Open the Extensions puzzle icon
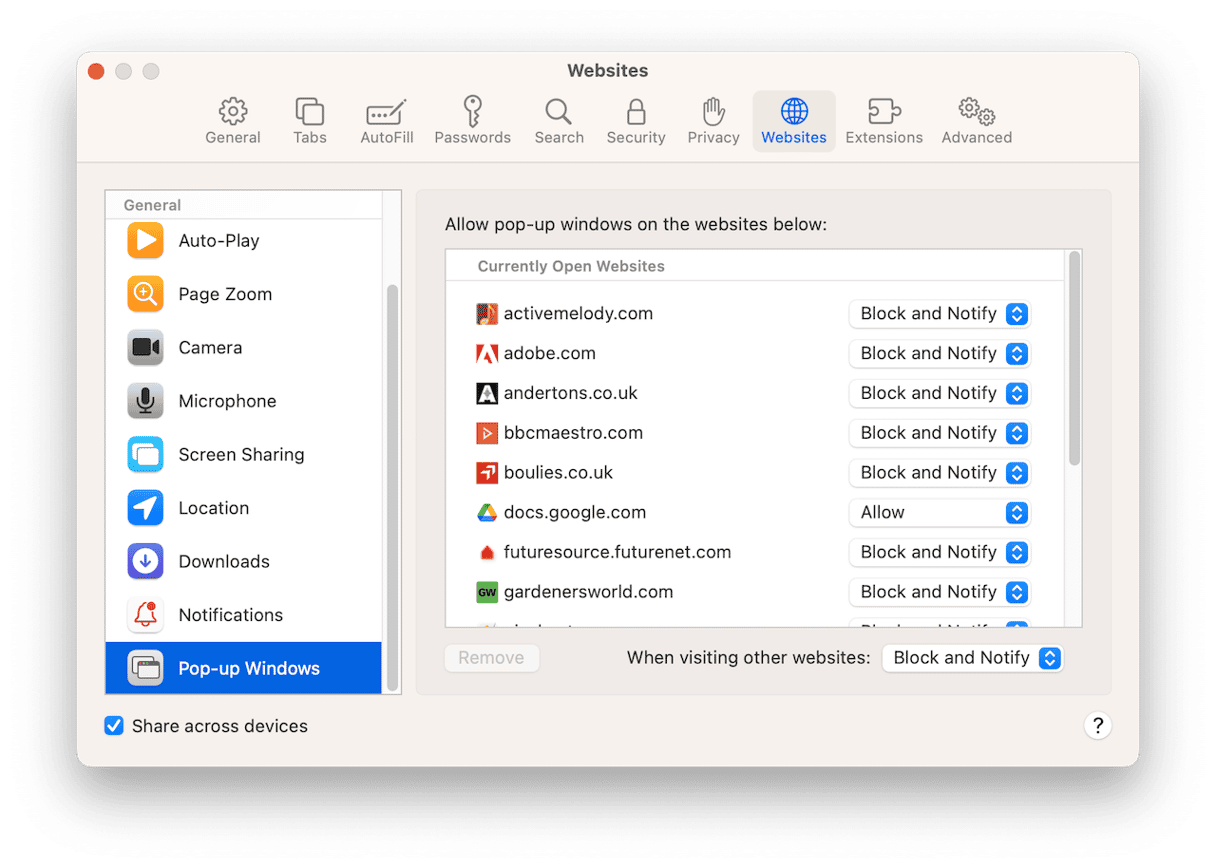Image resolution: width=1216 pixels, height=868 pixels. [x=883, y=111]
